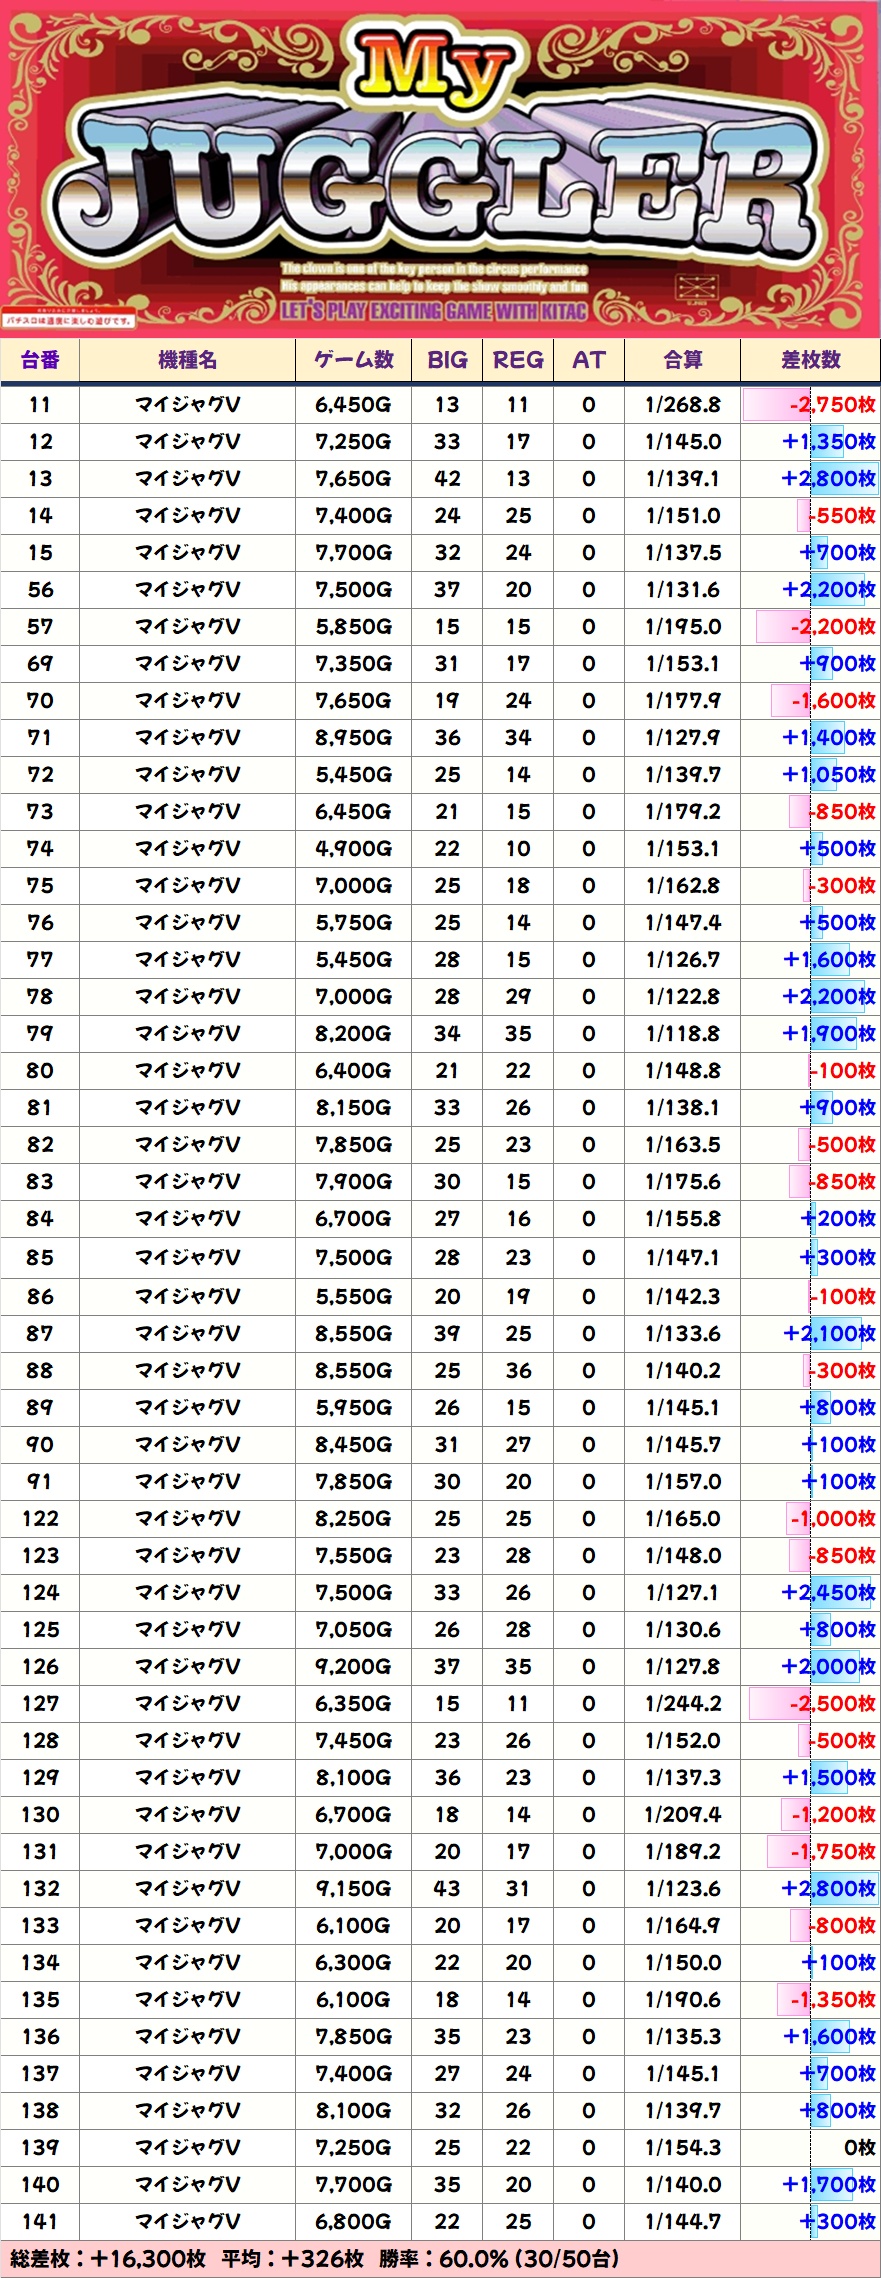Click the BIG column header

[447, 360]
